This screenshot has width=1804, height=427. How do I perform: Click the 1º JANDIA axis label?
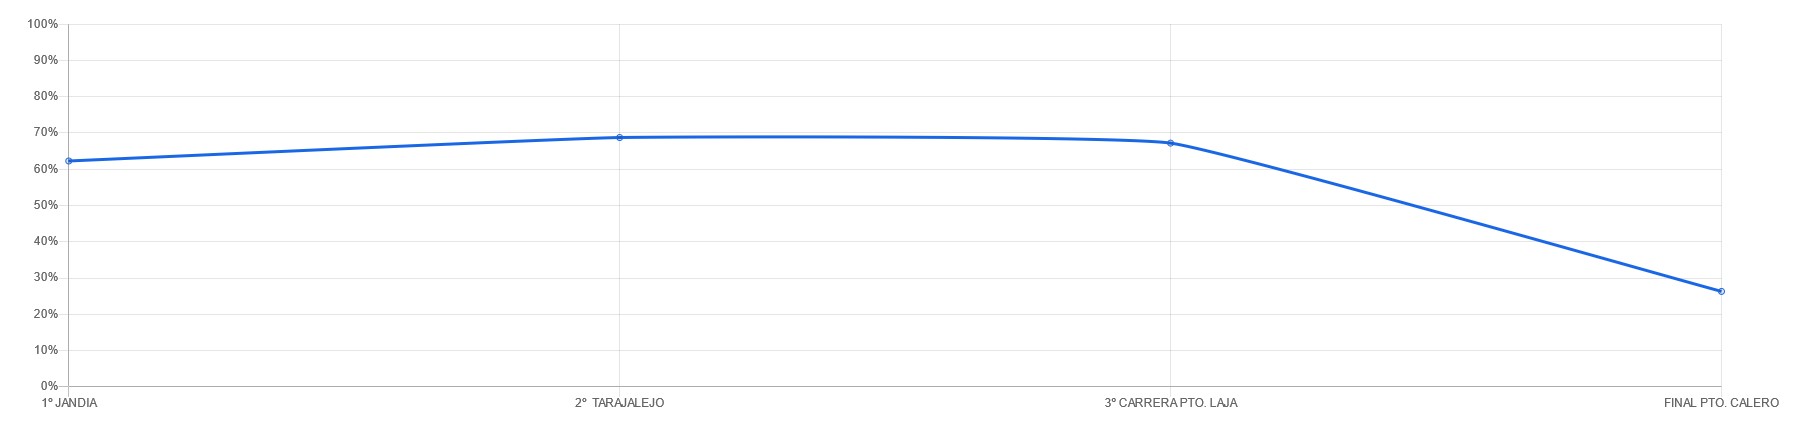[69, 403]
